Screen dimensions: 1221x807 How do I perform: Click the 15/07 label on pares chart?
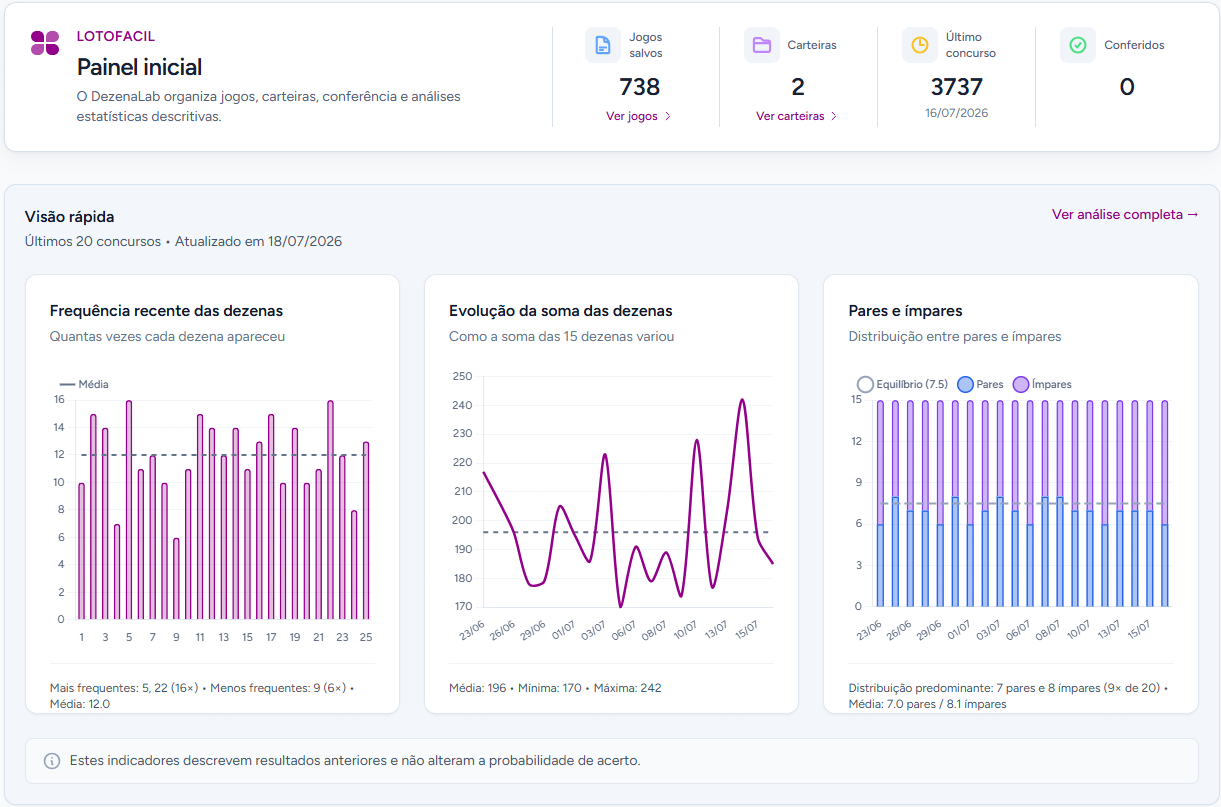(x=1138, y=632)
